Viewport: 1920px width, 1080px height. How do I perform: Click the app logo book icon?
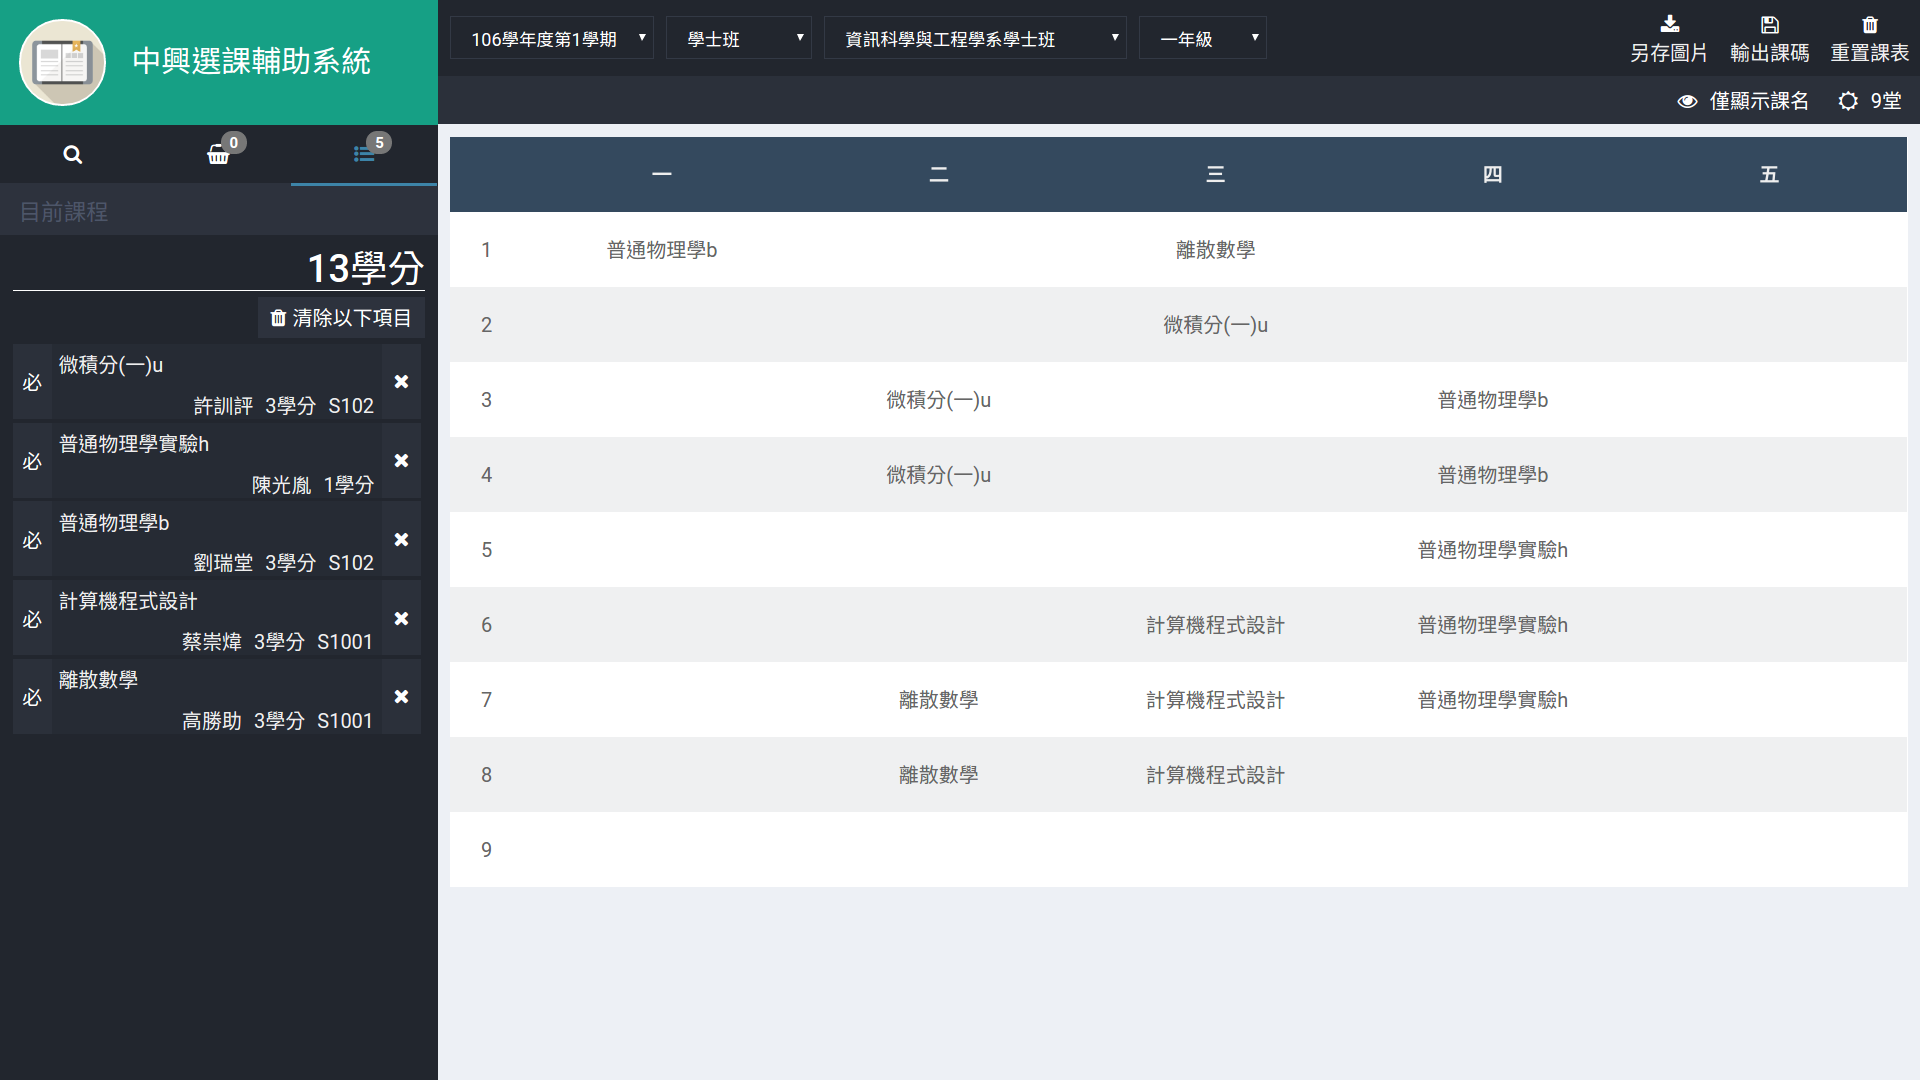pos(63,62)
